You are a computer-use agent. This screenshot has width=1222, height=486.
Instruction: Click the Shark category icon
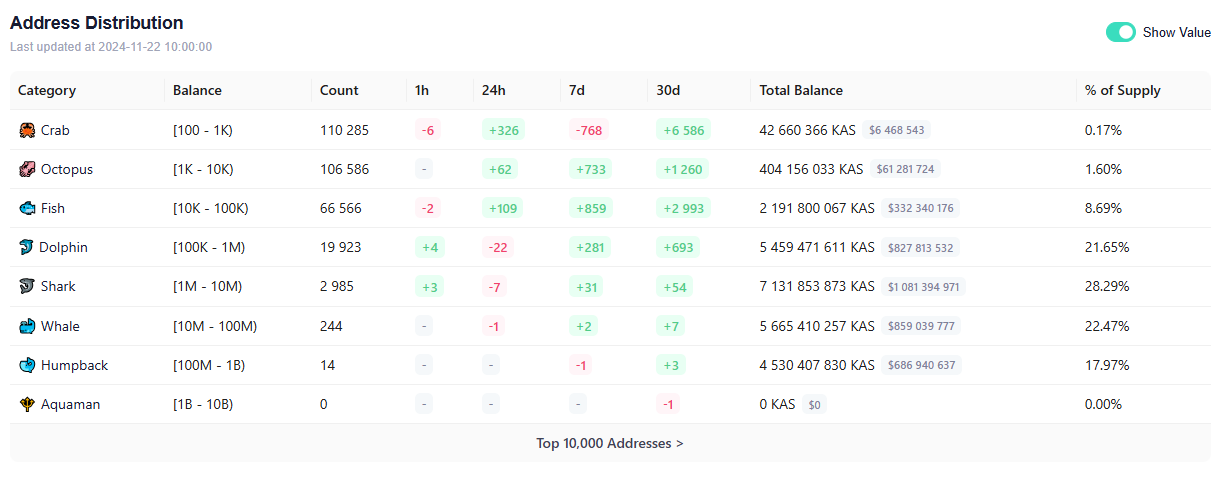27,286
